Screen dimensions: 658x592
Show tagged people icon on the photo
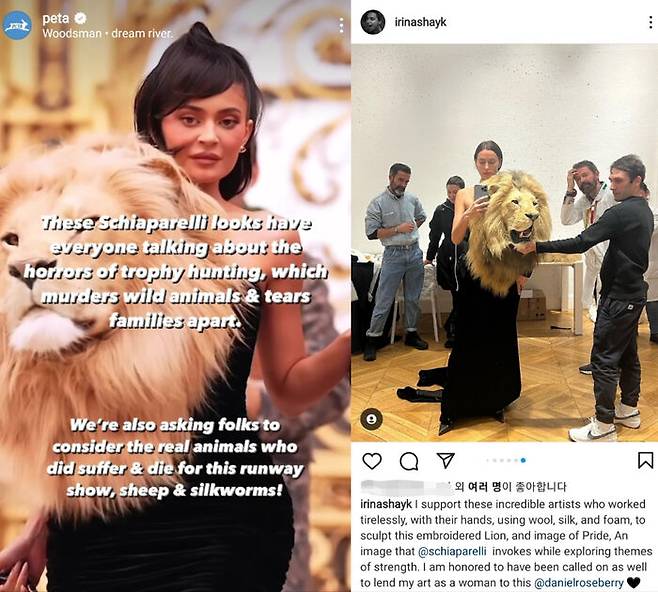[371, 419]
